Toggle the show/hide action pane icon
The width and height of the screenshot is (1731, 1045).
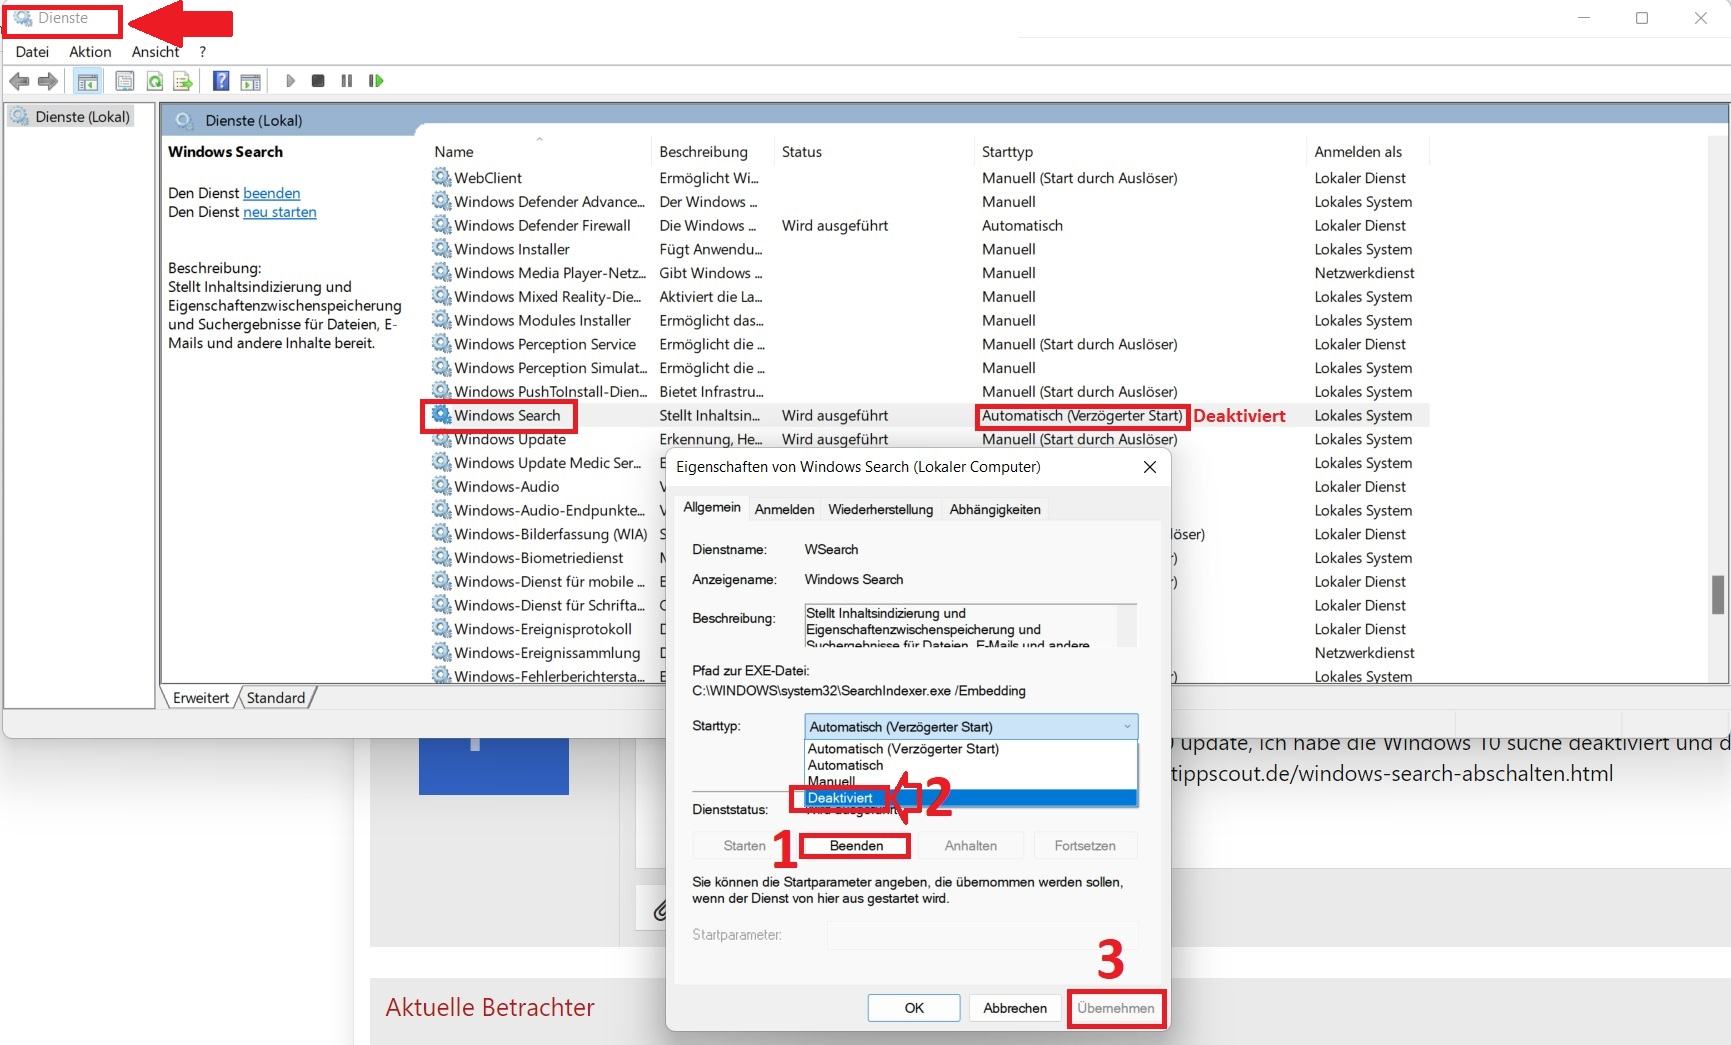pos(250,81)
